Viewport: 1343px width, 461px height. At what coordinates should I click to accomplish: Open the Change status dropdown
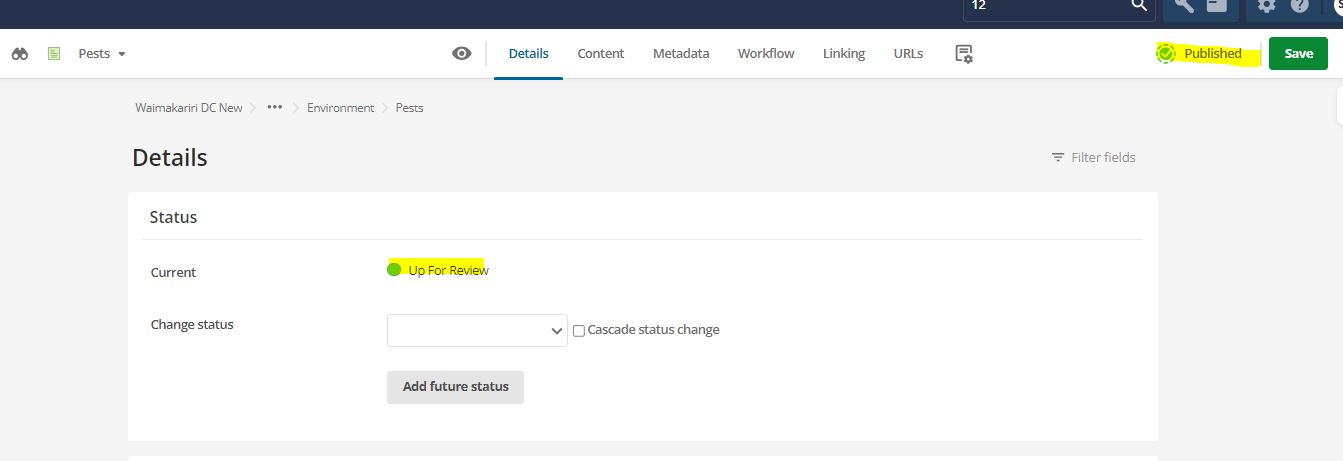pyautogui.click(x=477, y=331)
